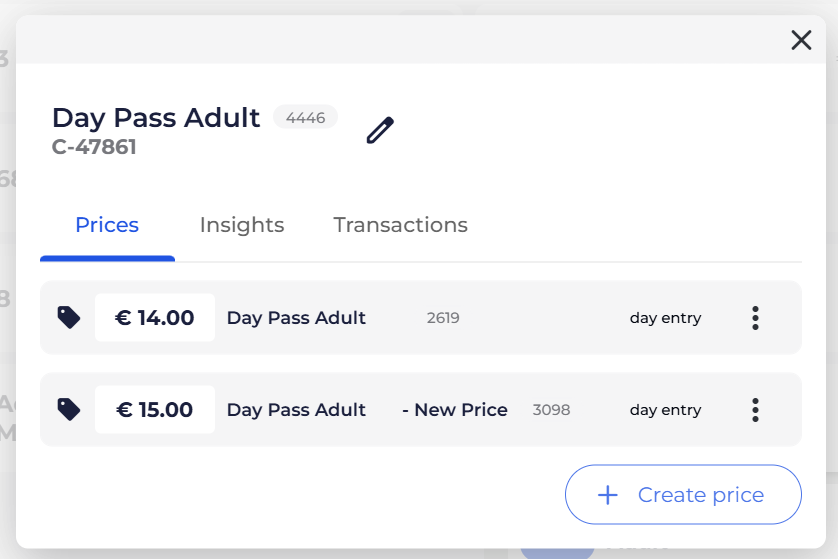Click the plus icon in Create price

coord(608,495)
